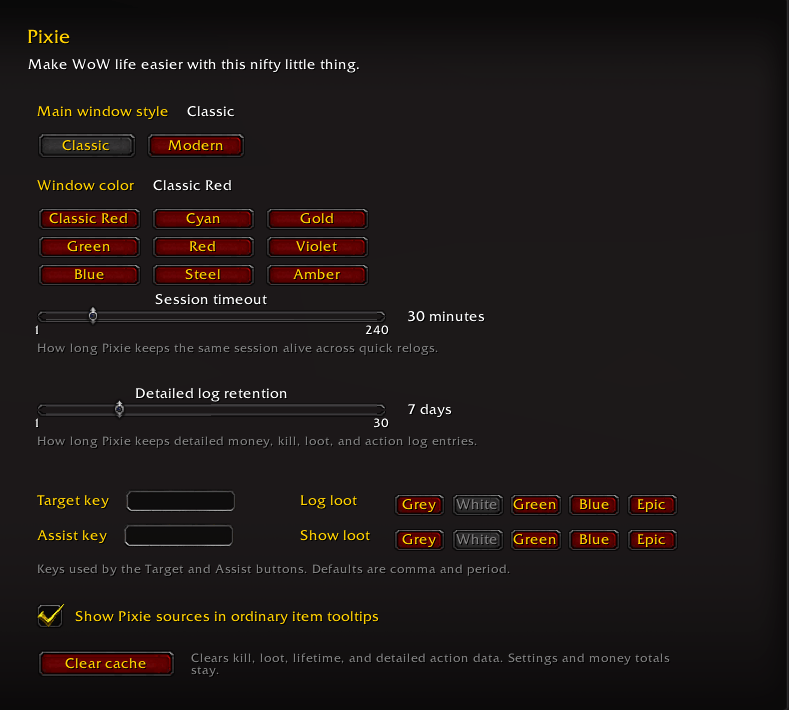Toggle White in the Log loot row

[x=478, y=505]
